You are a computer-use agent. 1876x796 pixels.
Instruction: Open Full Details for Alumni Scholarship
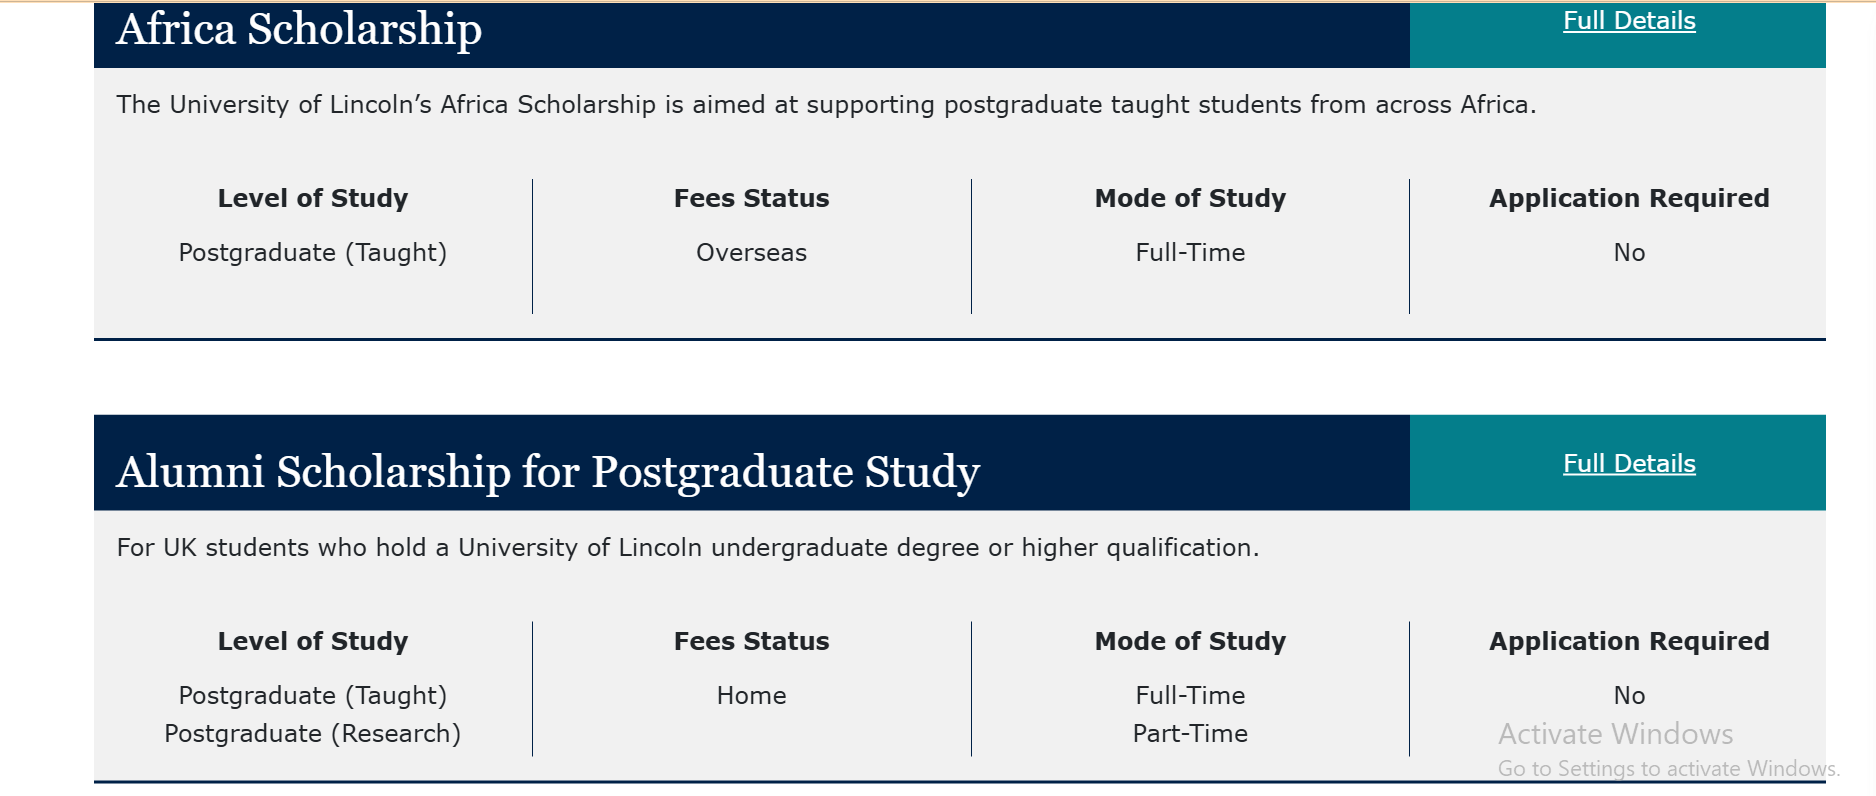[x=1629, y=464]
